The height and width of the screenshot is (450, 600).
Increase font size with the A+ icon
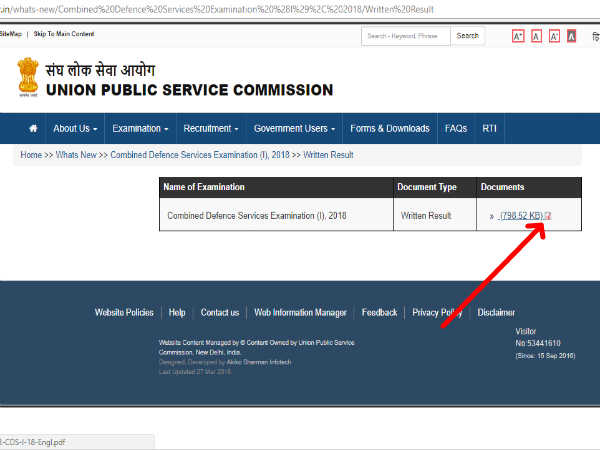[x=518, y=36]
